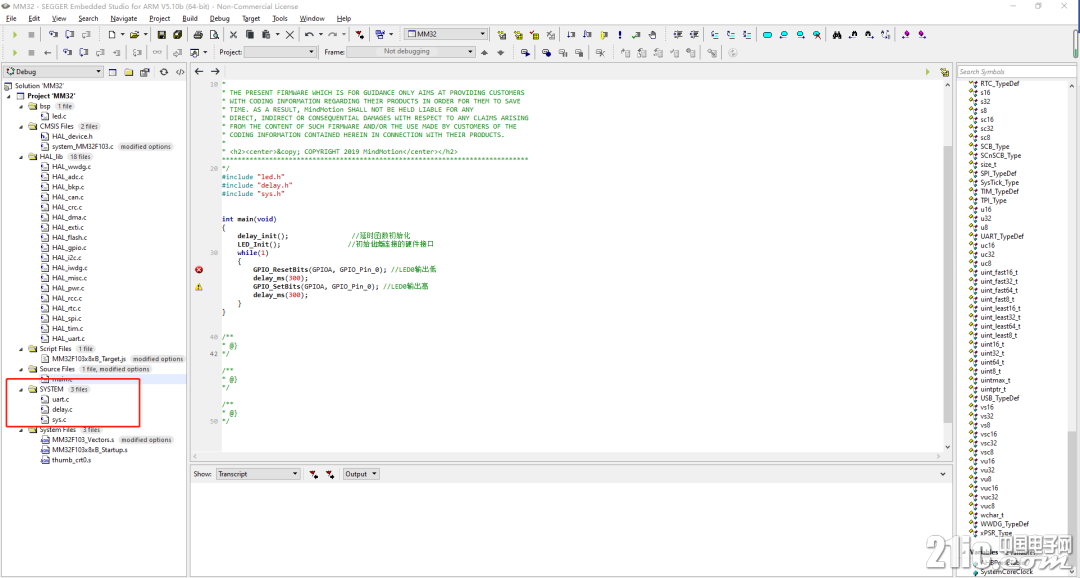
Task: Click uint32_t in the symbol list
Action: point(992,353)
